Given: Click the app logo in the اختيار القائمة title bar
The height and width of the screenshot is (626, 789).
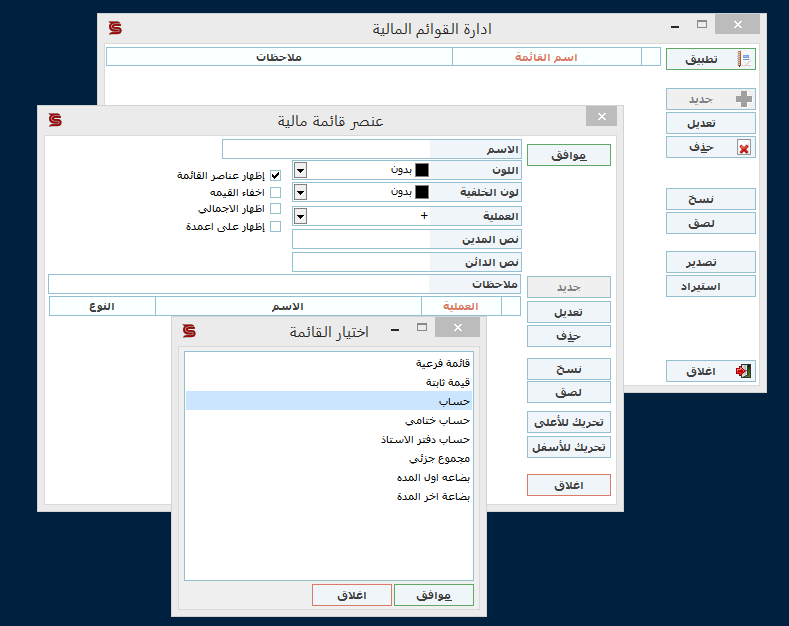Looking at the screenshot, I should coord(189,331).
